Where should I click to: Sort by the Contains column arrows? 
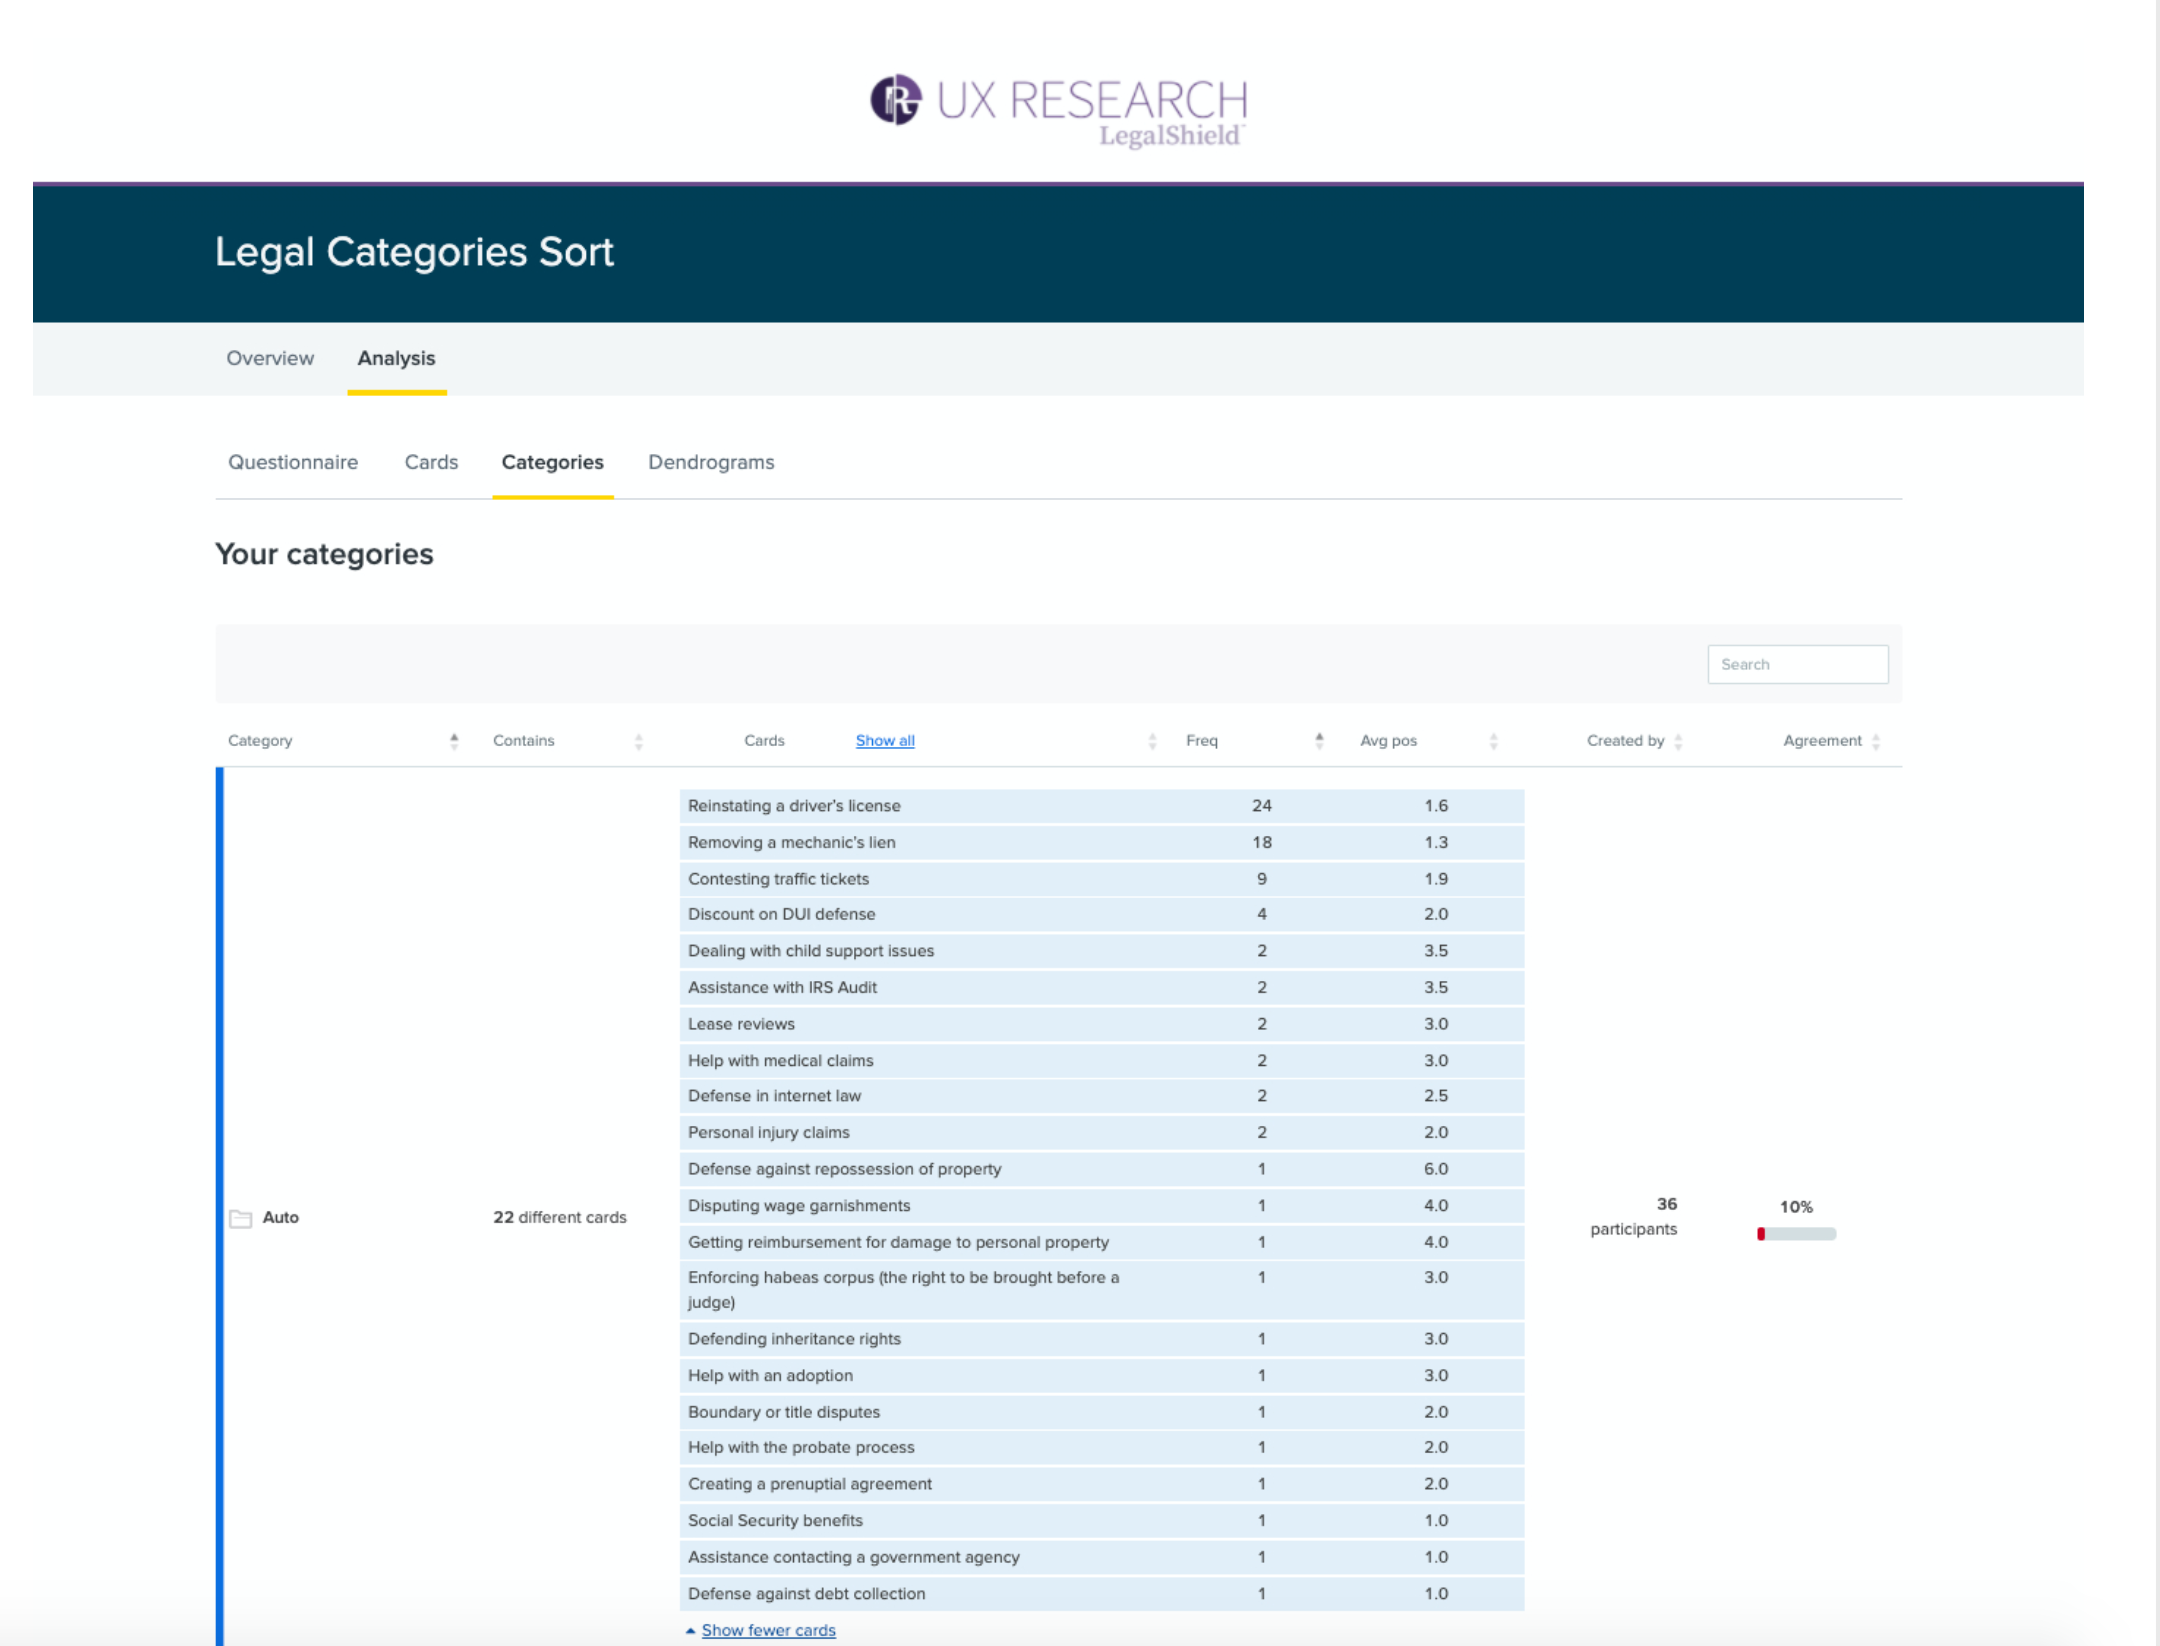[638, 741]
